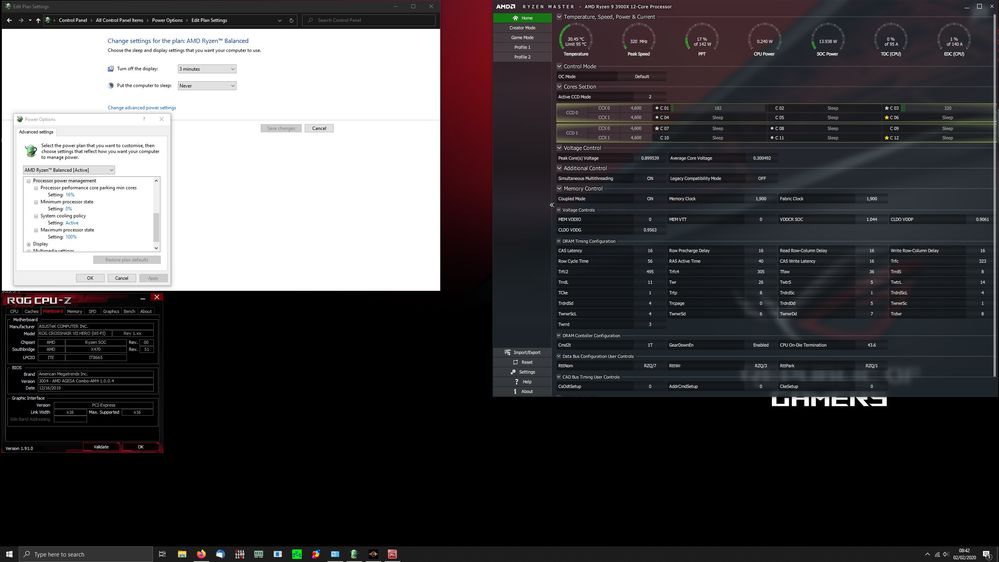Click the 100% Maximum processor state value
The image size is (999, 562).
(71, 237)
